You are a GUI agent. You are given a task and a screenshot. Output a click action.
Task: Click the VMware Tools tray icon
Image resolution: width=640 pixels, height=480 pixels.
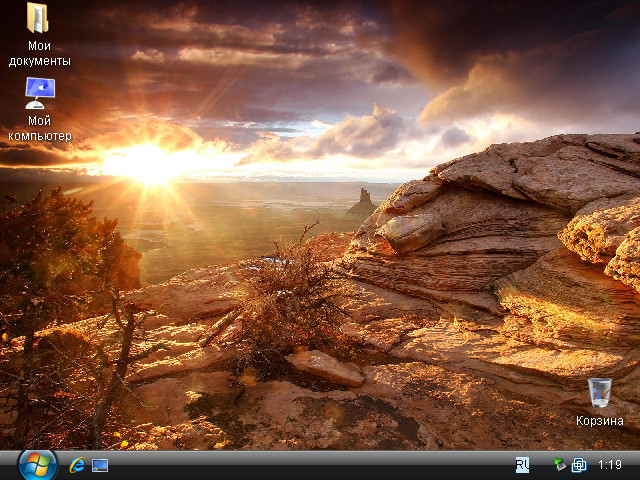pyautogui.click(x=579, y=465)
